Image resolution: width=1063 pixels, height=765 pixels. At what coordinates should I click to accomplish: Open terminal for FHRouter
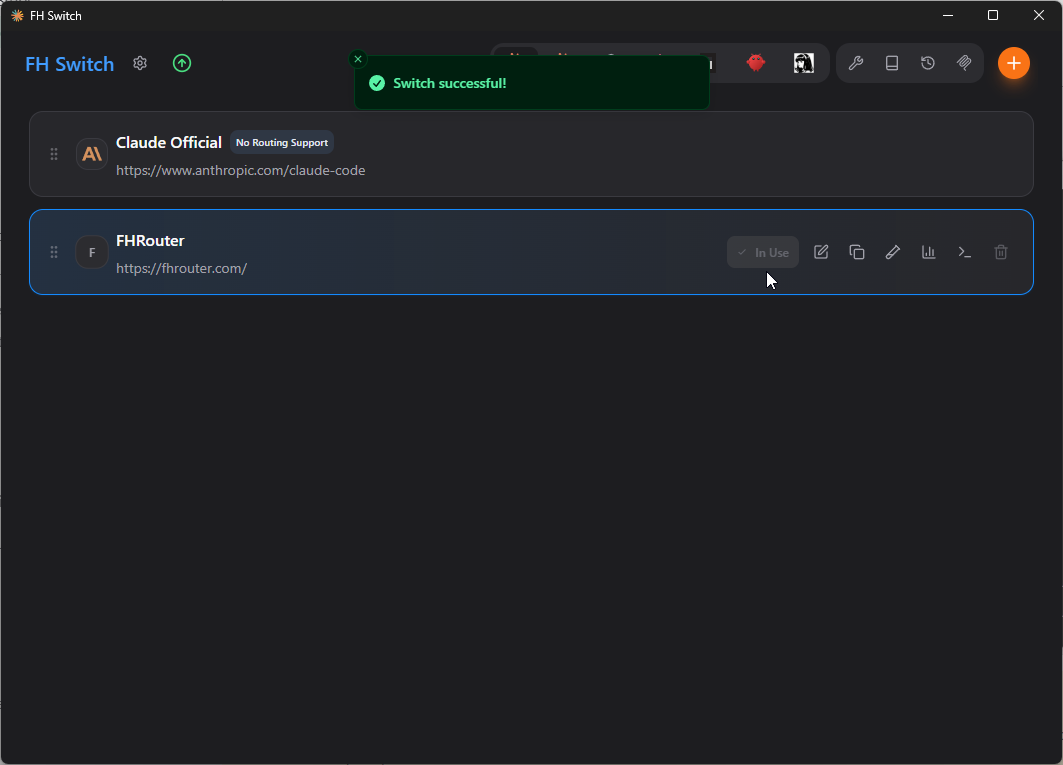pos(964,252)
